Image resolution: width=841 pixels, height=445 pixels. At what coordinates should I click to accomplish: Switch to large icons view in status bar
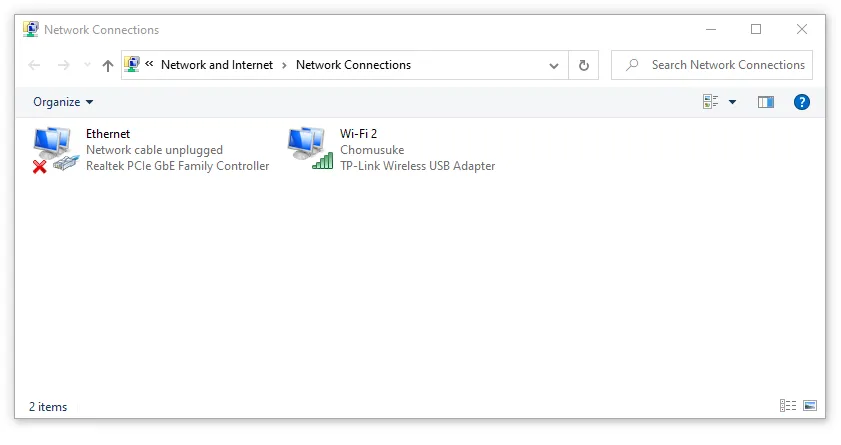(x=810, y=406)
